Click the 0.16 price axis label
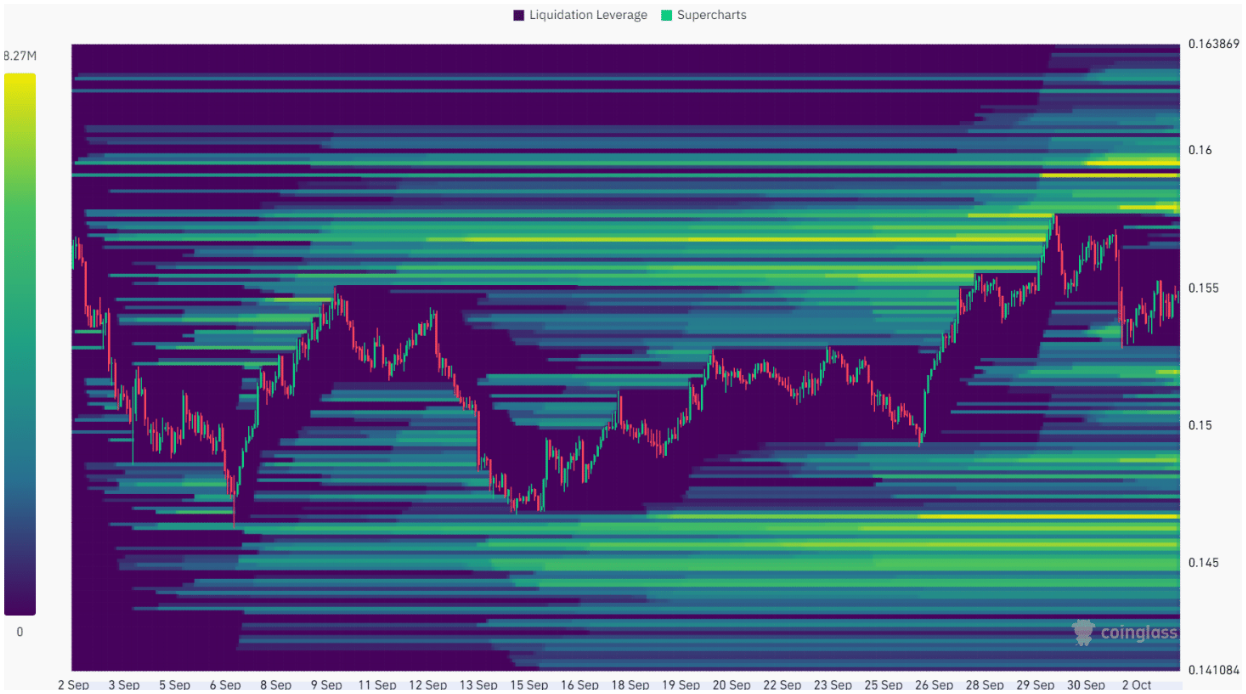Image resolution: width=1246 pixels, height=694 pixels. (1200, 150)
